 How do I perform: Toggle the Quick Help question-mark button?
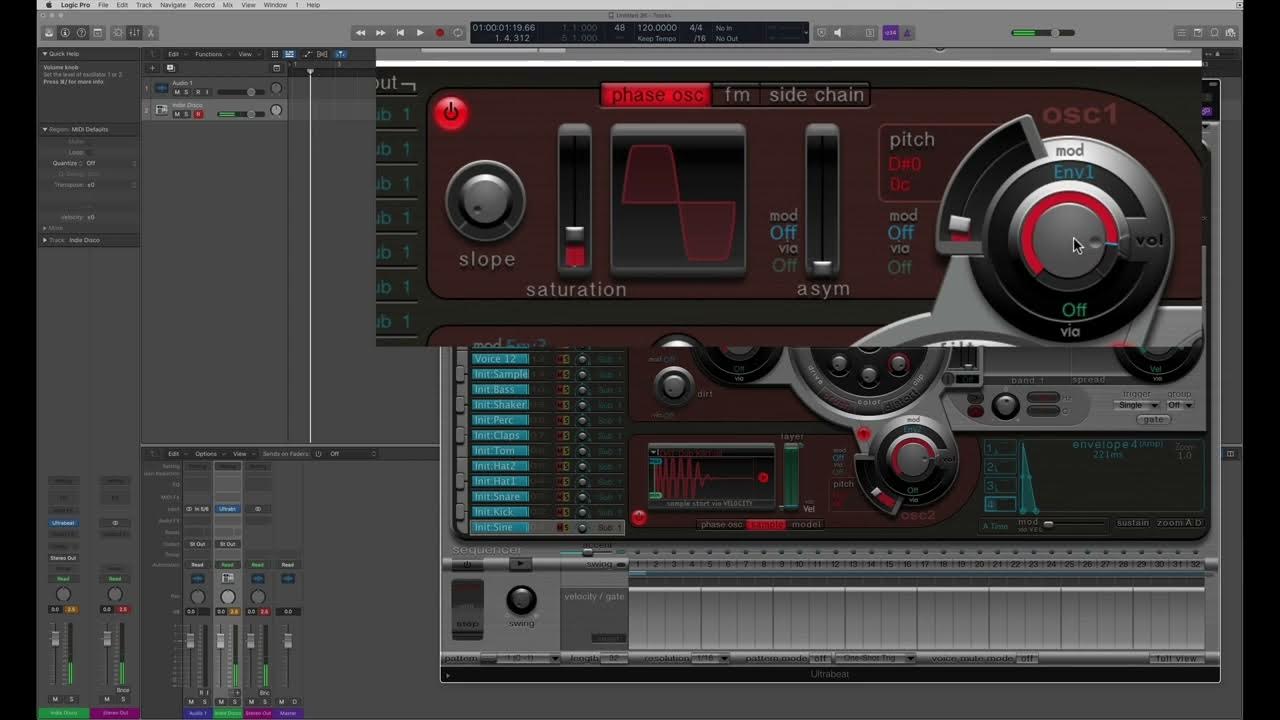click(82, 33)
